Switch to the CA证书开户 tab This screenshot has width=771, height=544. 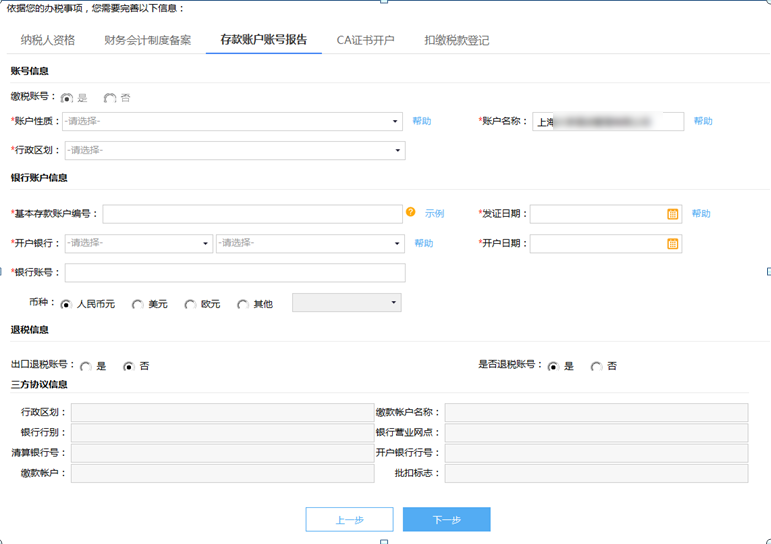pyautogui.click(x=365, y=41)
